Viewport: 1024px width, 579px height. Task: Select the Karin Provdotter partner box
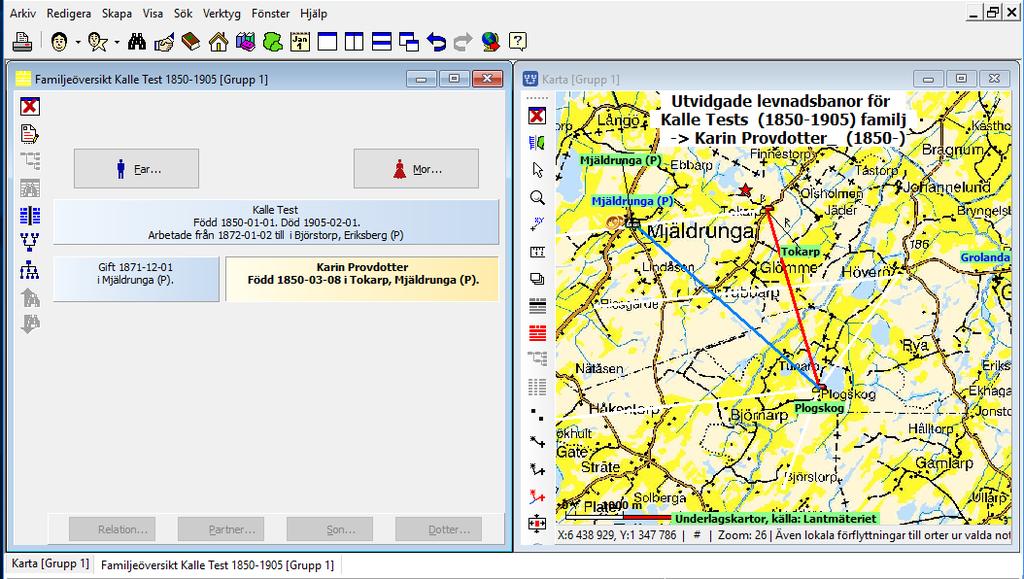tap(362, 279)
